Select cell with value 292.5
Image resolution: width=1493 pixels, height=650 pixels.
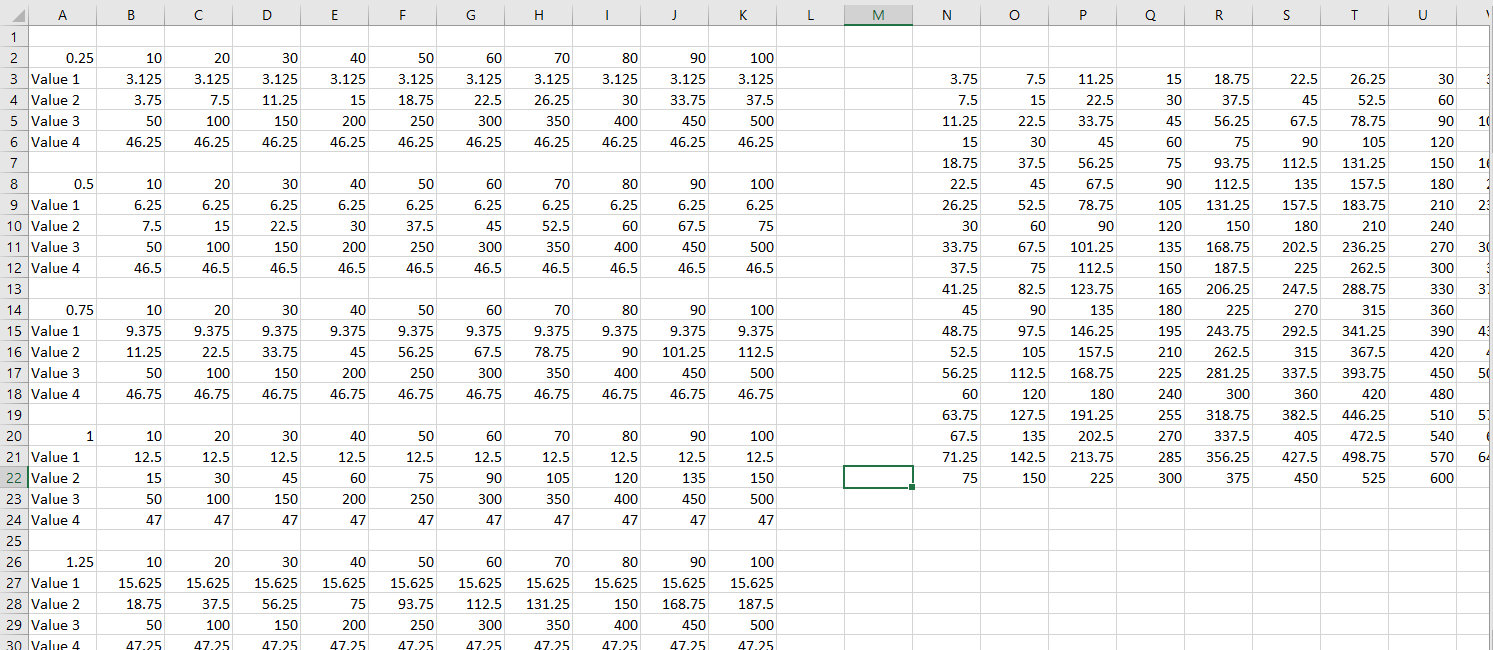pyautogui.click(x=1286, y=331)
